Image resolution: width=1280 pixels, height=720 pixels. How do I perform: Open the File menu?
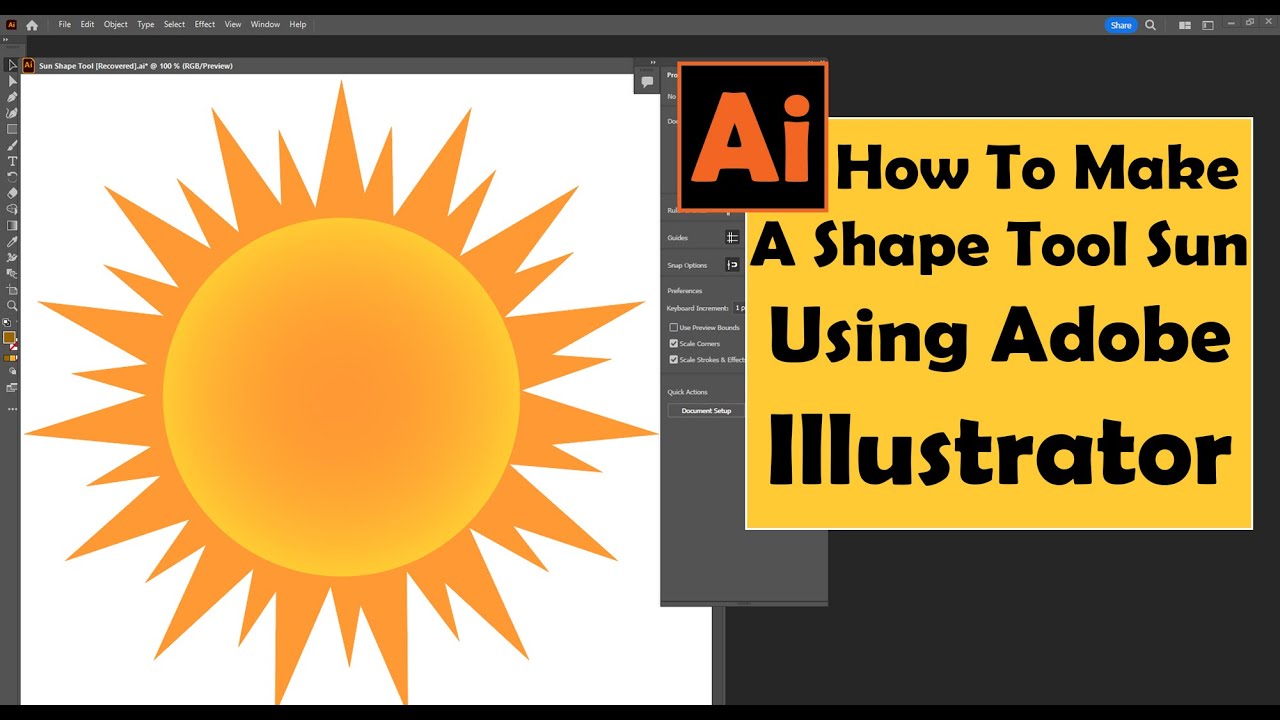[x=64, y=24]
